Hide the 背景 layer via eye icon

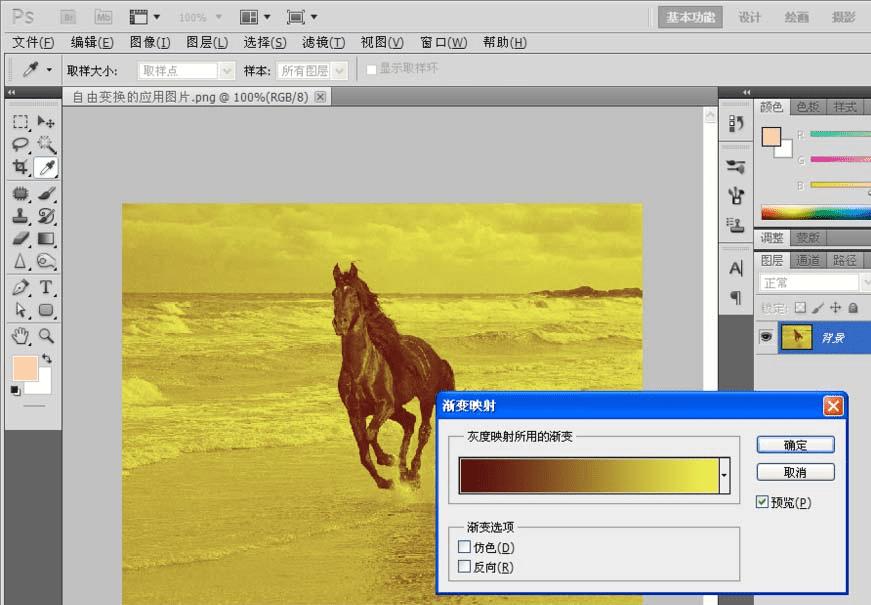pos(767,337)
